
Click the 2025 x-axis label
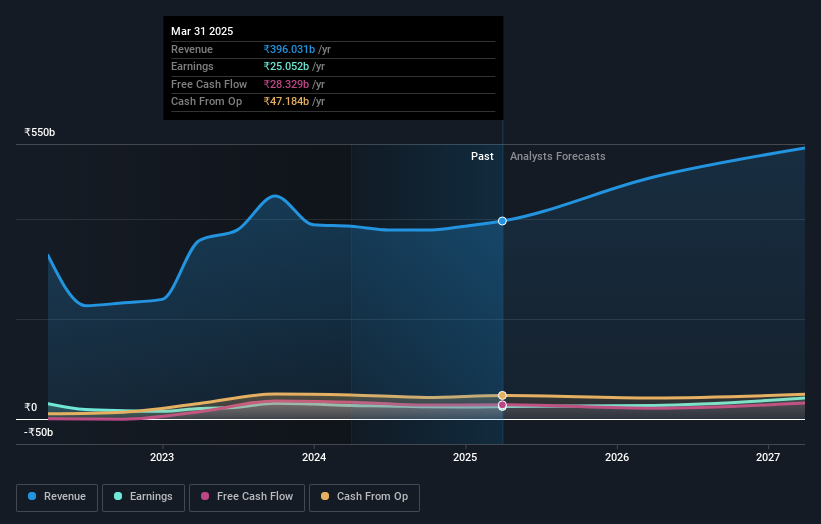point(465,457)
